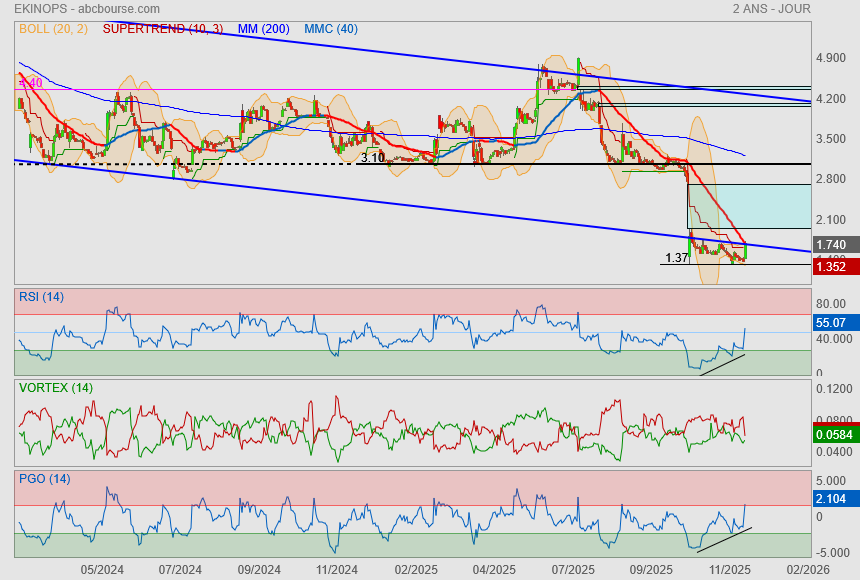The width and height of the screenshot is (860, 580).
Task: Click the RSI (14) panel title
Action: pyautogui.click(x=41, y=296)
